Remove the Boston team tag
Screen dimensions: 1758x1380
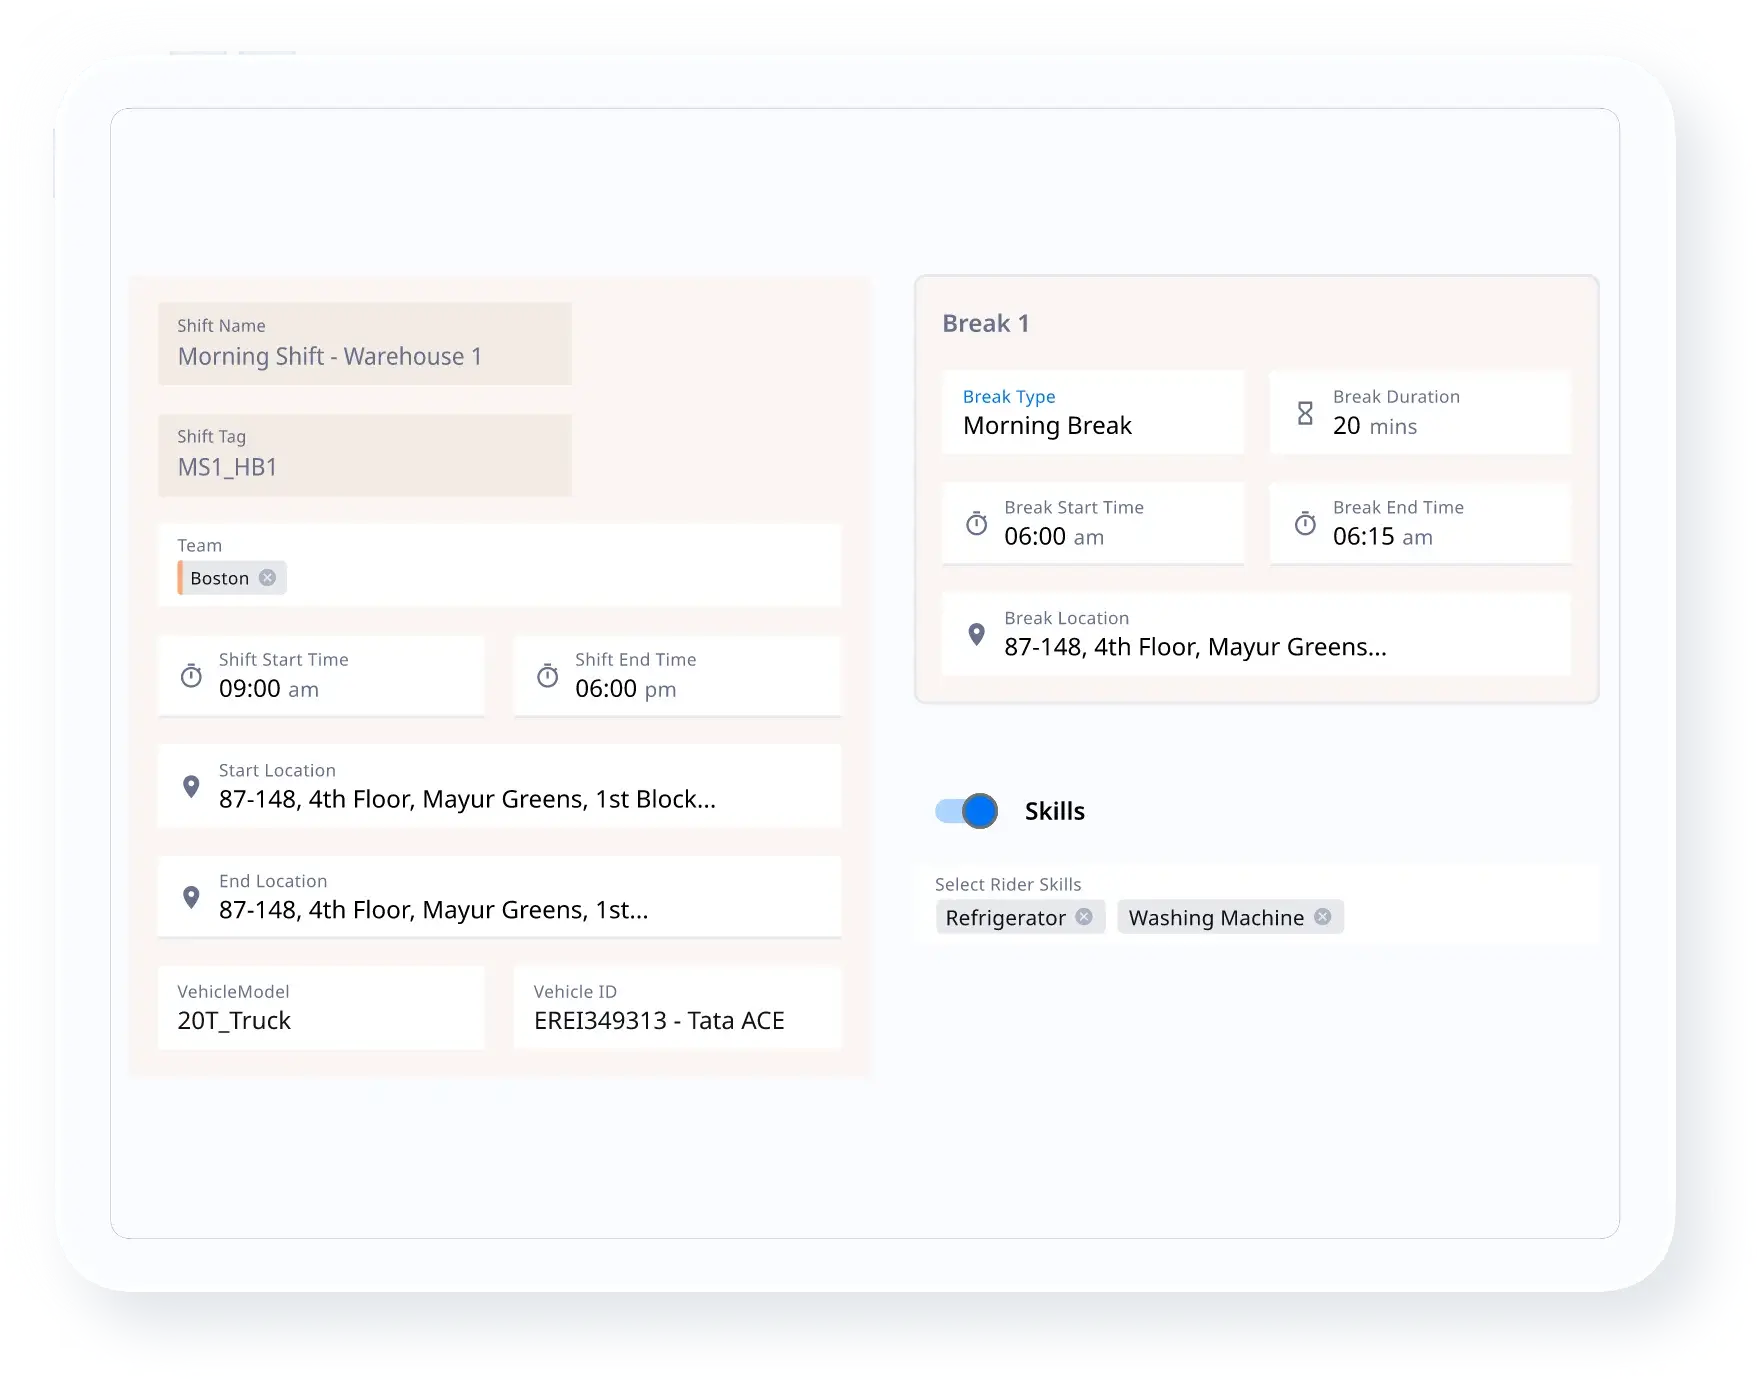pos(267,578)
